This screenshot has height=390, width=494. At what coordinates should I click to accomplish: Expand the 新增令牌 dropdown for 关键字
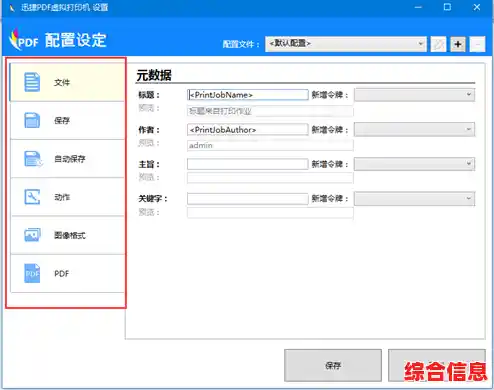click(x=414, y=199)
